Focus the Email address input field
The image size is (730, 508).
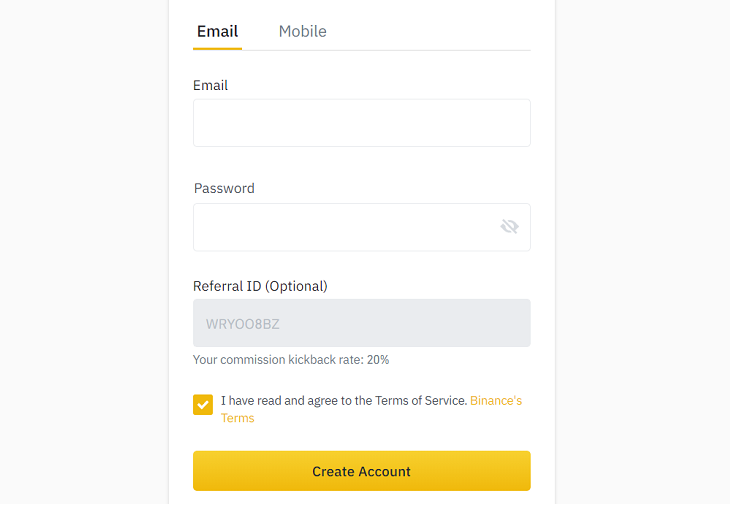[362, 123]
